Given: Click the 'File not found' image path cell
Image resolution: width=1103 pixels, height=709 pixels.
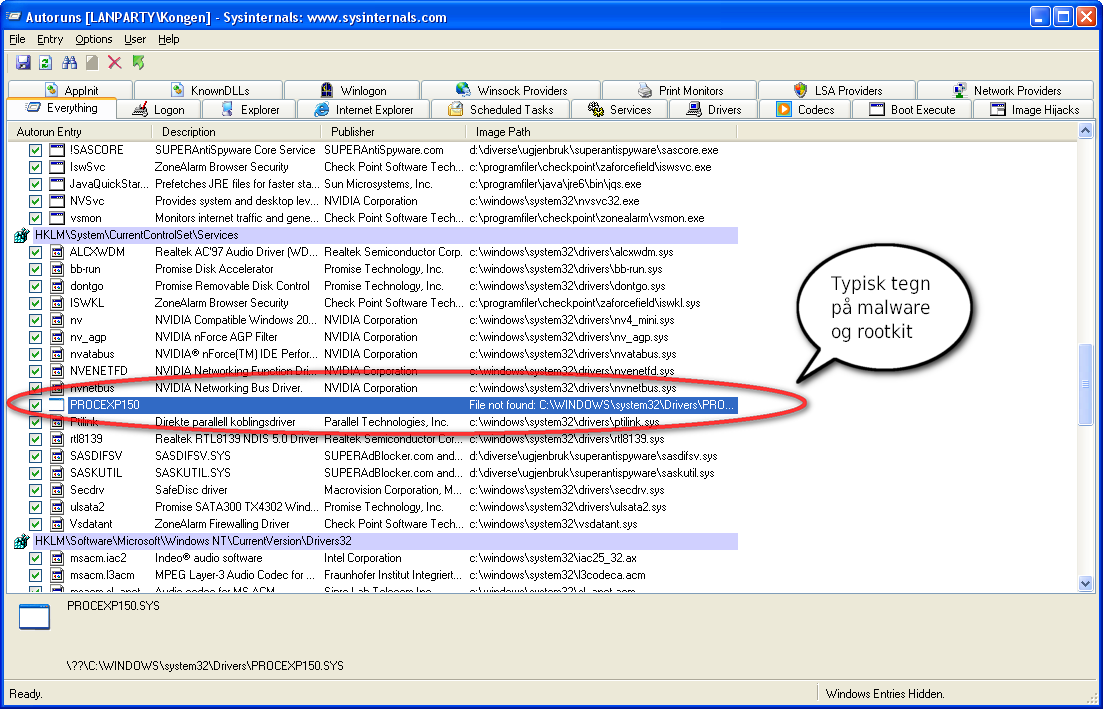Looking at the screenshot, I should [x=601, y=405].
